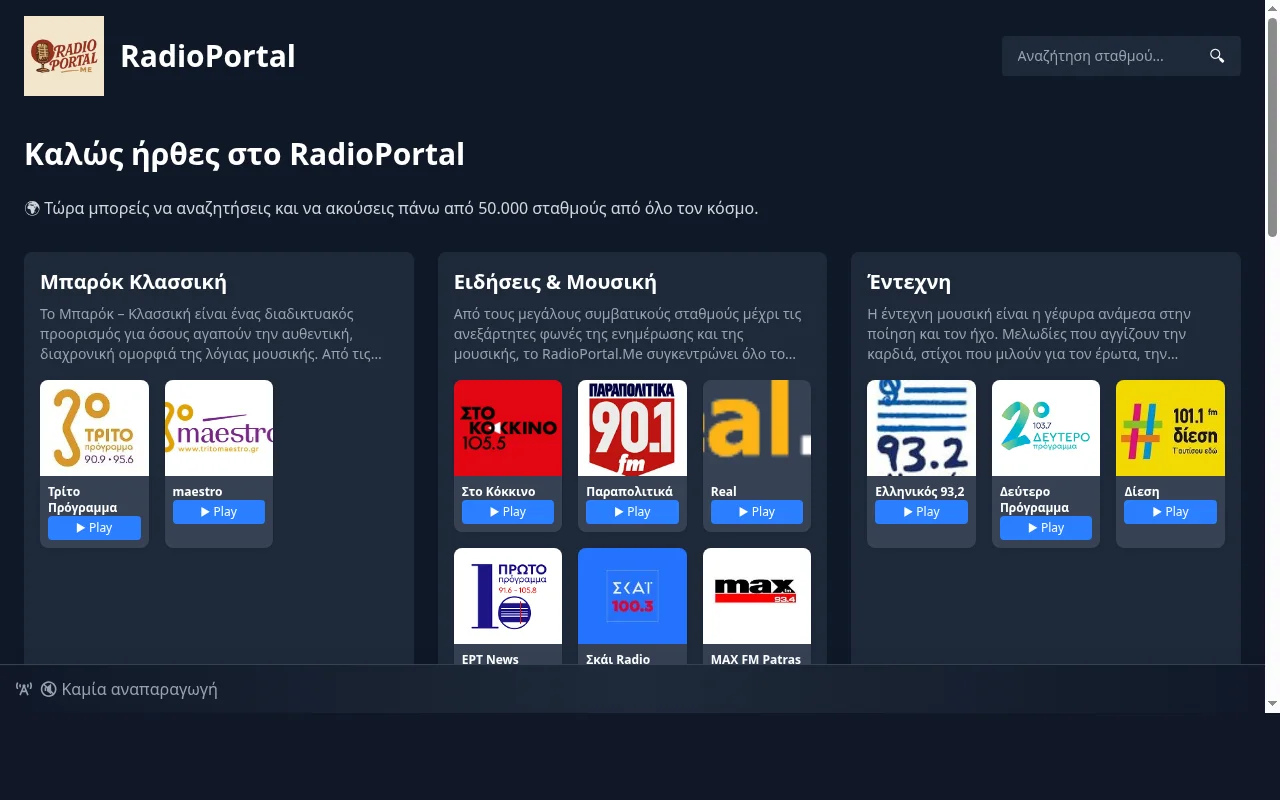This screenshot has width=1280, height=800.
Task: Click Καλώς ήρθες στο RadioPortal heading
Action: [x=245, y=155]
